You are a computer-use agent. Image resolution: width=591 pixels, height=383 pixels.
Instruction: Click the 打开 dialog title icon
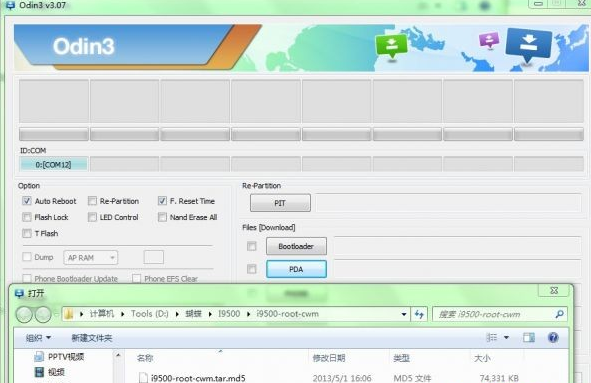(x=19, y=293)
